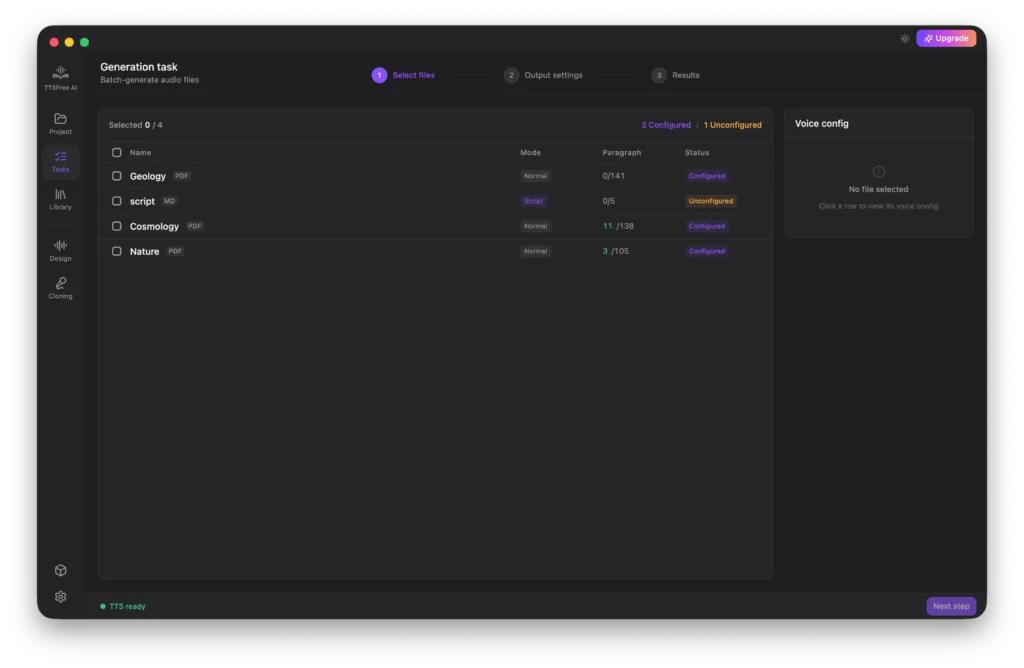Select the Geology row name

click(148, 176)
